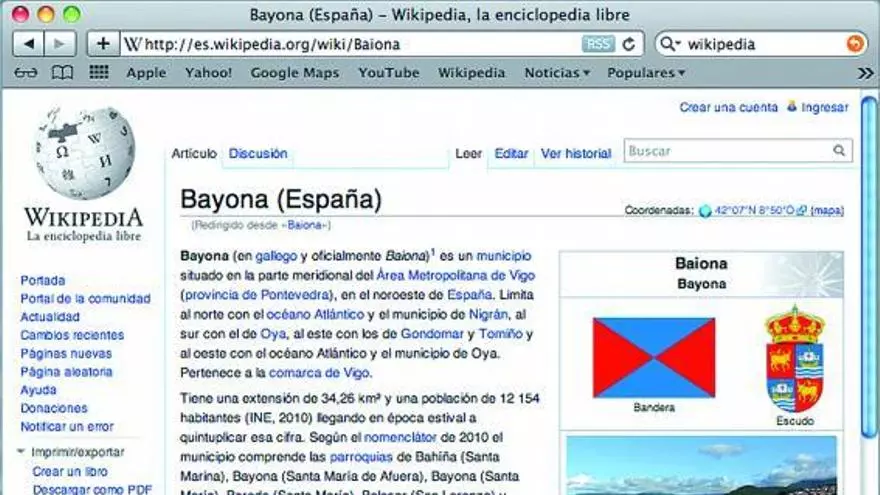Click the browser Forward arrow button
The width and height of the screenshot is (880, 495).
(x=61, y=44)
